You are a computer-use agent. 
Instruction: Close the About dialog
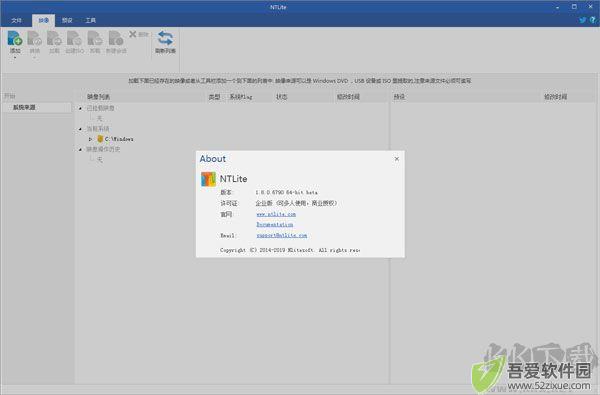[x=396, y=159]
